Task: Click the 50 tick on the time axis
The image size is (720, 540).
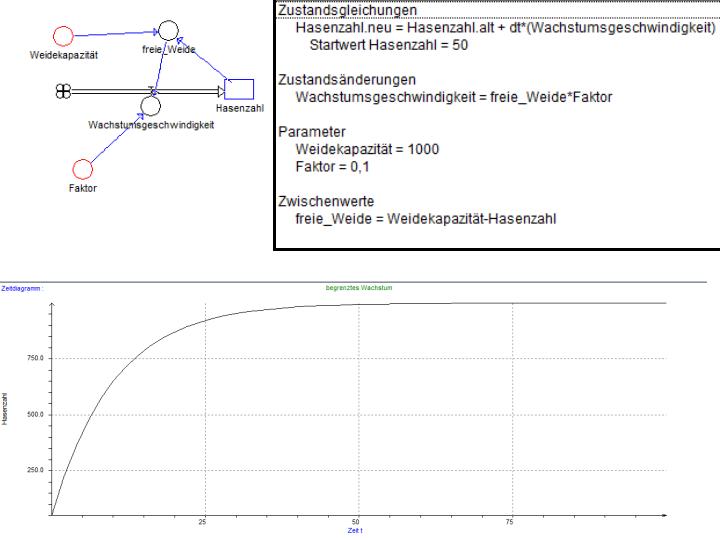Action: click(358, 522)
